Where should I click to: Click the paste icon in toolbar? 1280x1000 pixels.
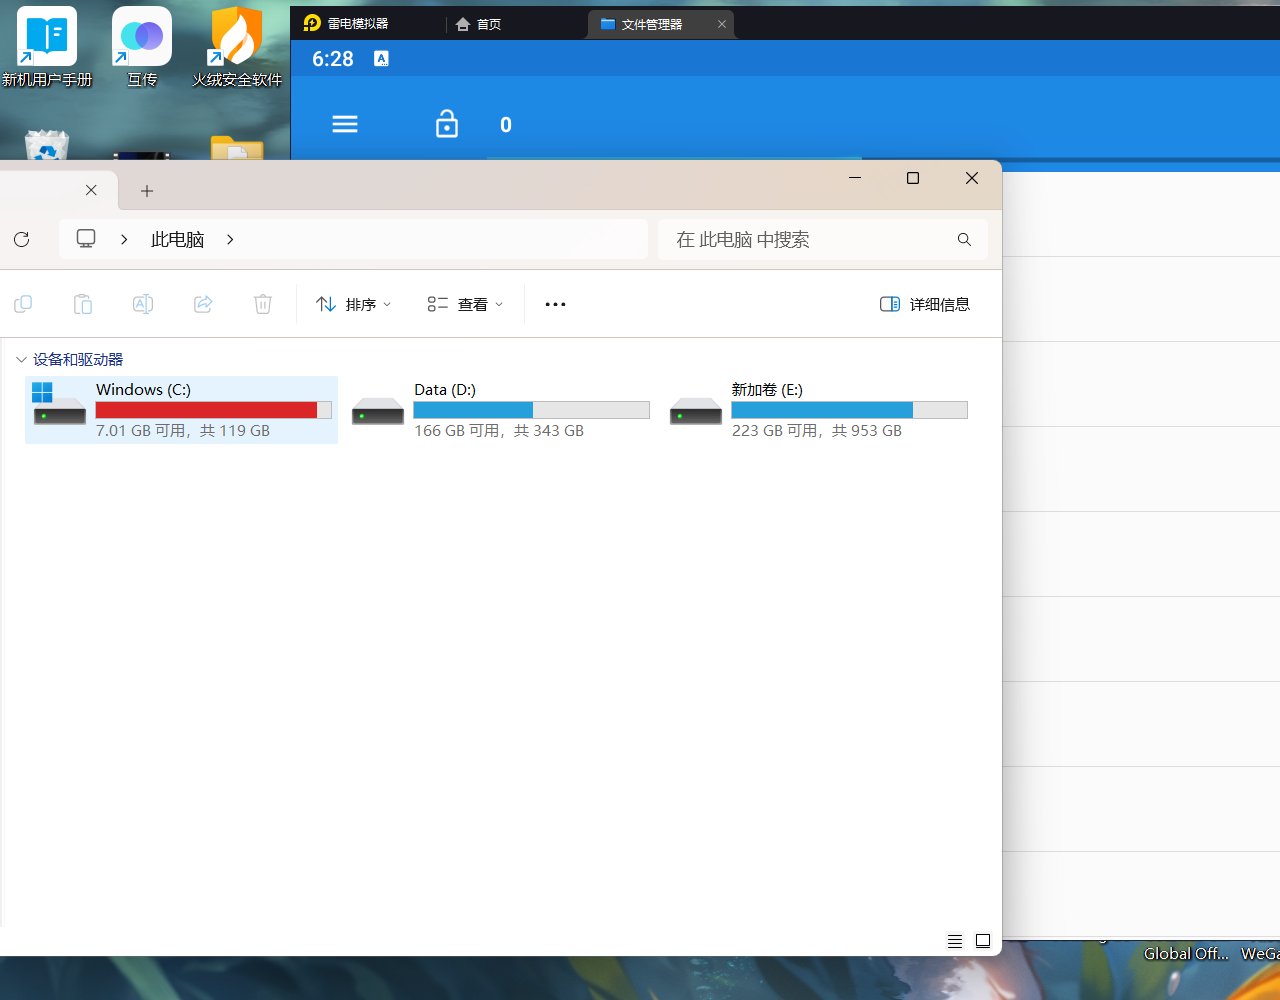pyautogui.click(x=83, y=304)
